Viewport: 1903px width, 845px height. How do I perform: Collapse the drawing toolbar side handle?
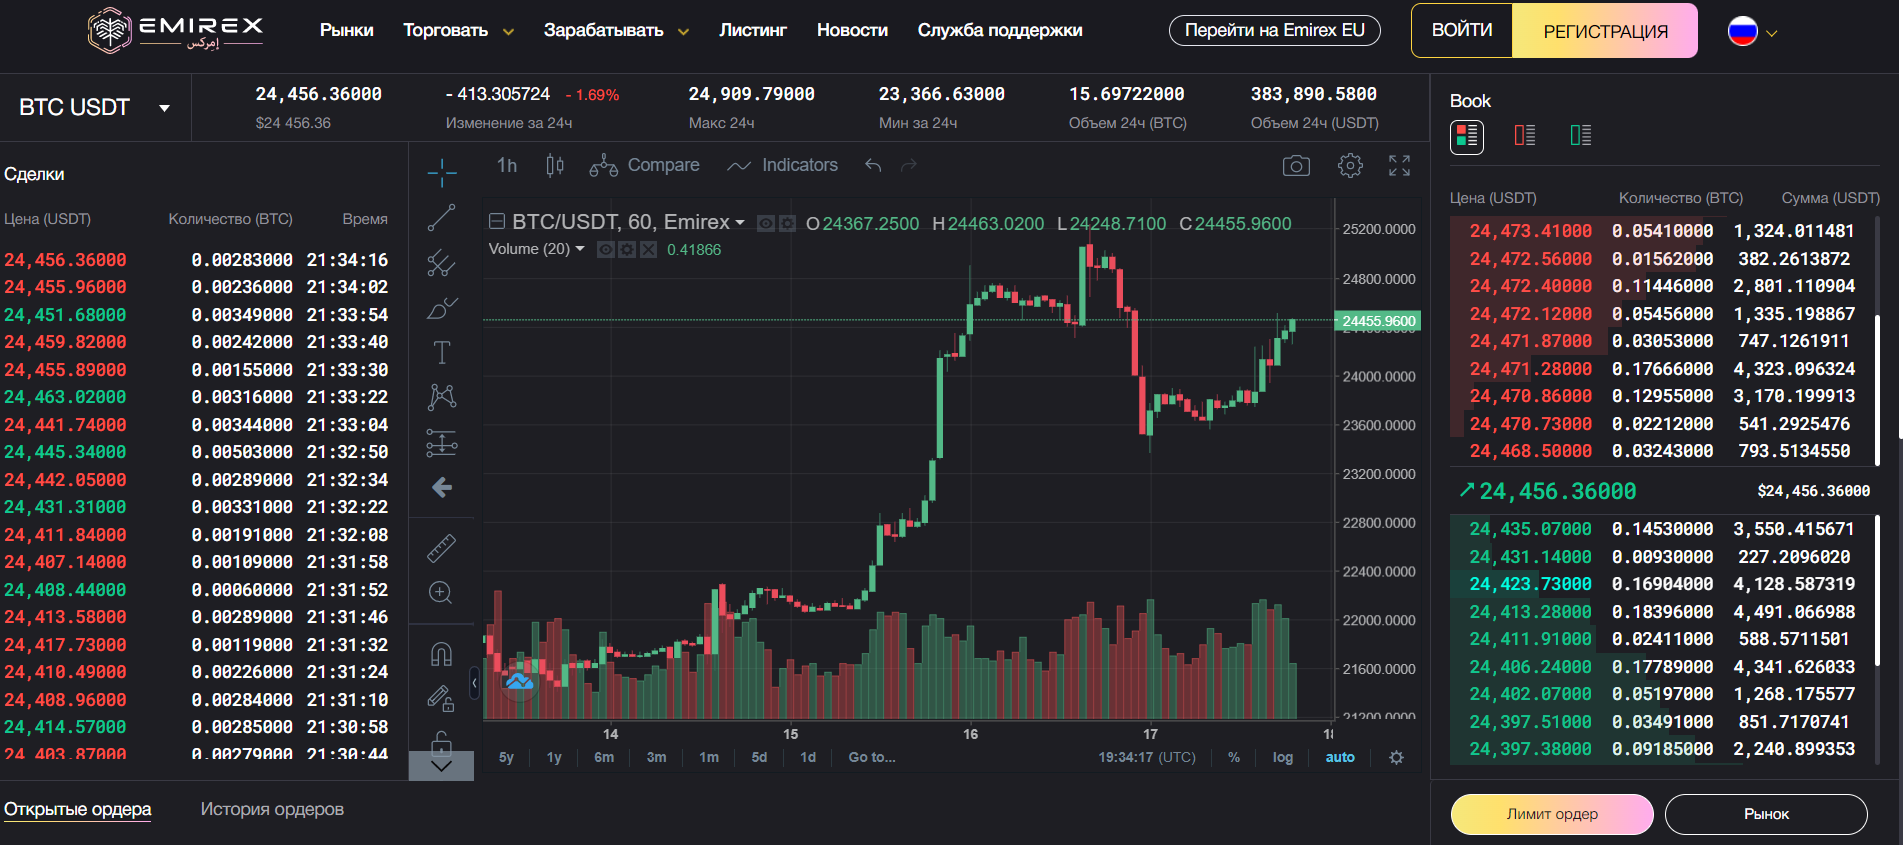(474, 684)
